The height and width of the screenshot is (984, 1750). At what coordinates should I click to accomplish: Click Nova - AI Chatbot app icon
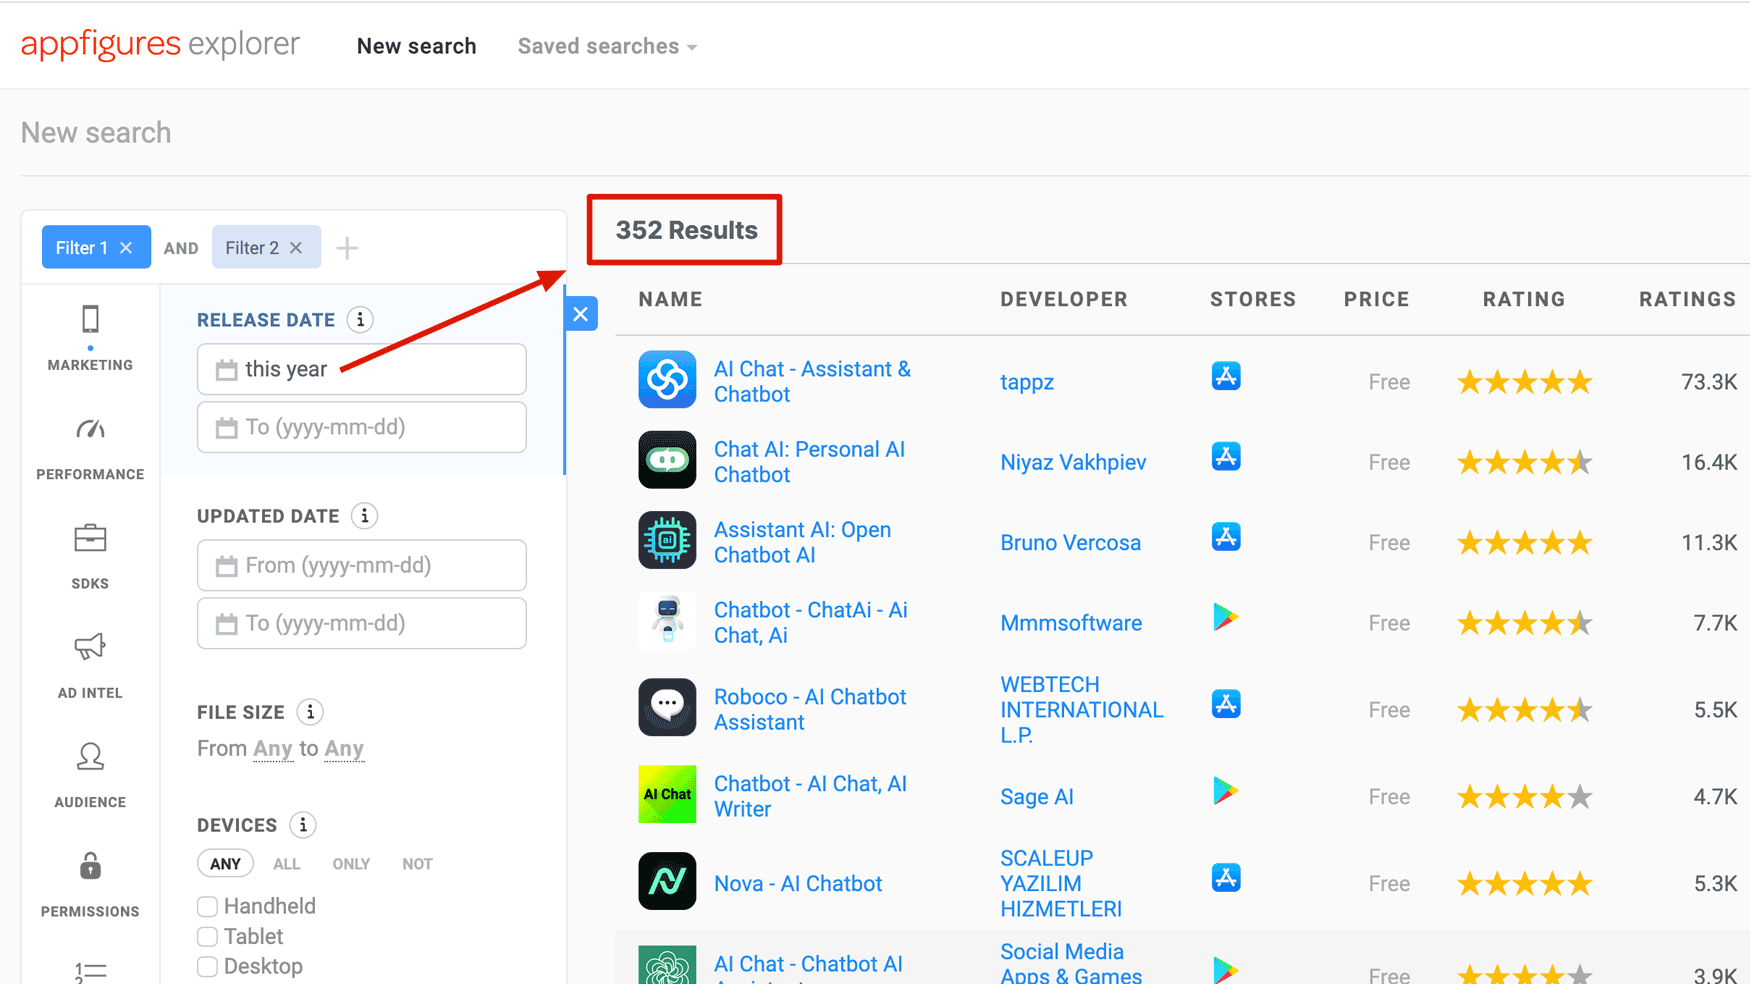point(667,881)
